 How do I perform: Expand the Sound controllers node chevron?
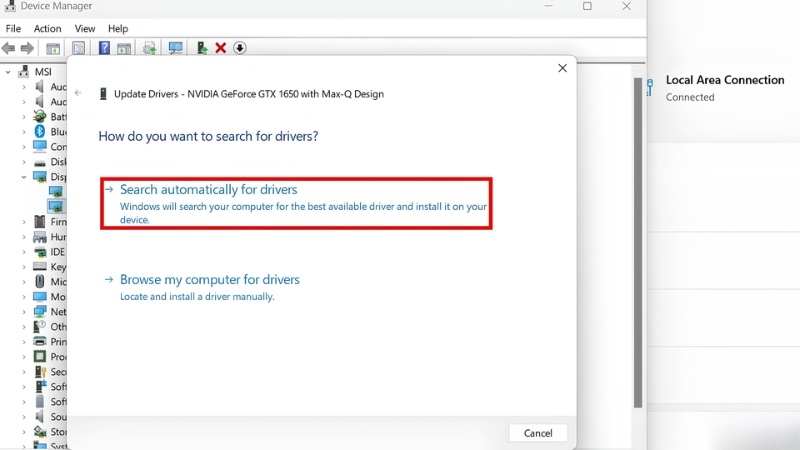23,417
